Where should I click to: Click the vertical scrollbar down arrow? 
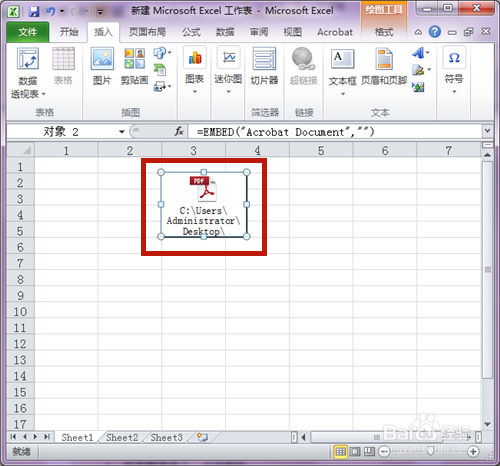(488, 425)
